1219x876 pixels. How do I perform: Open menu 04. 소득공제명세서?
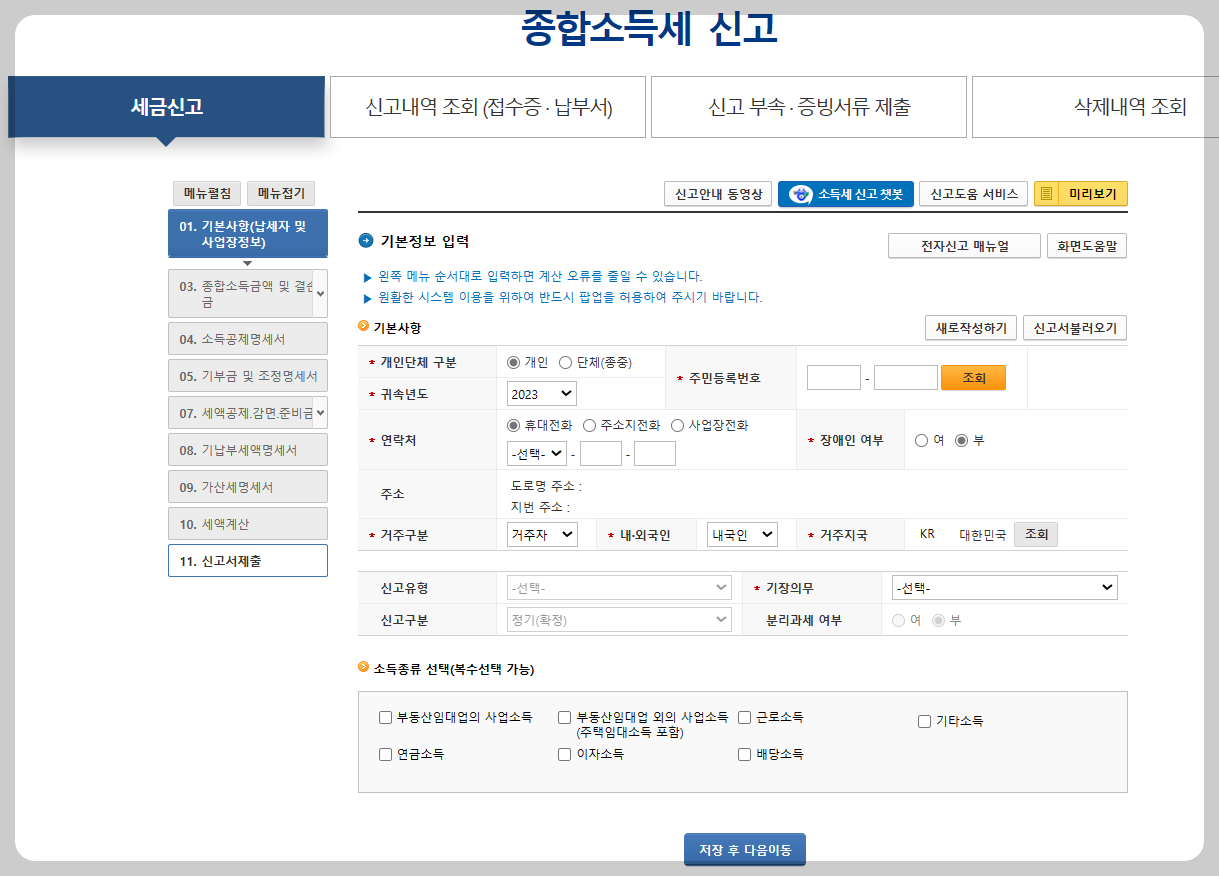pyautogui.click(x=248, y=339)
